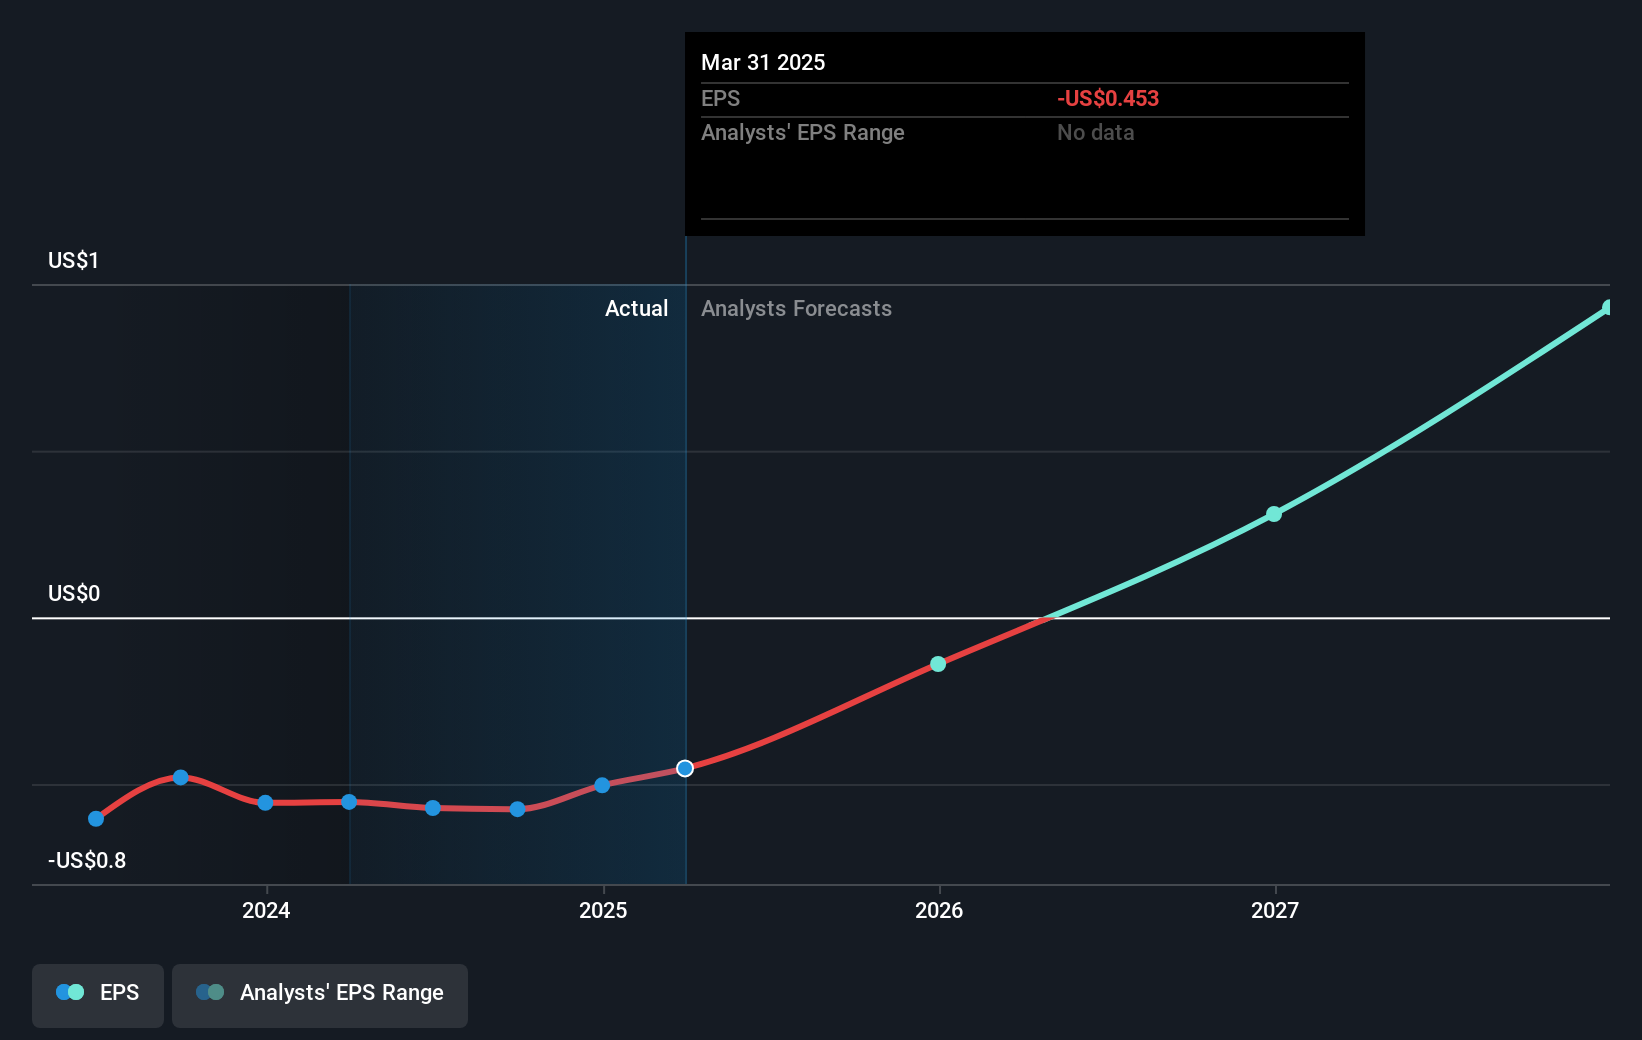Click the EPS row label in tooltip
The height and width of the screenshot is (1040, 1642).
pos(720,98)
